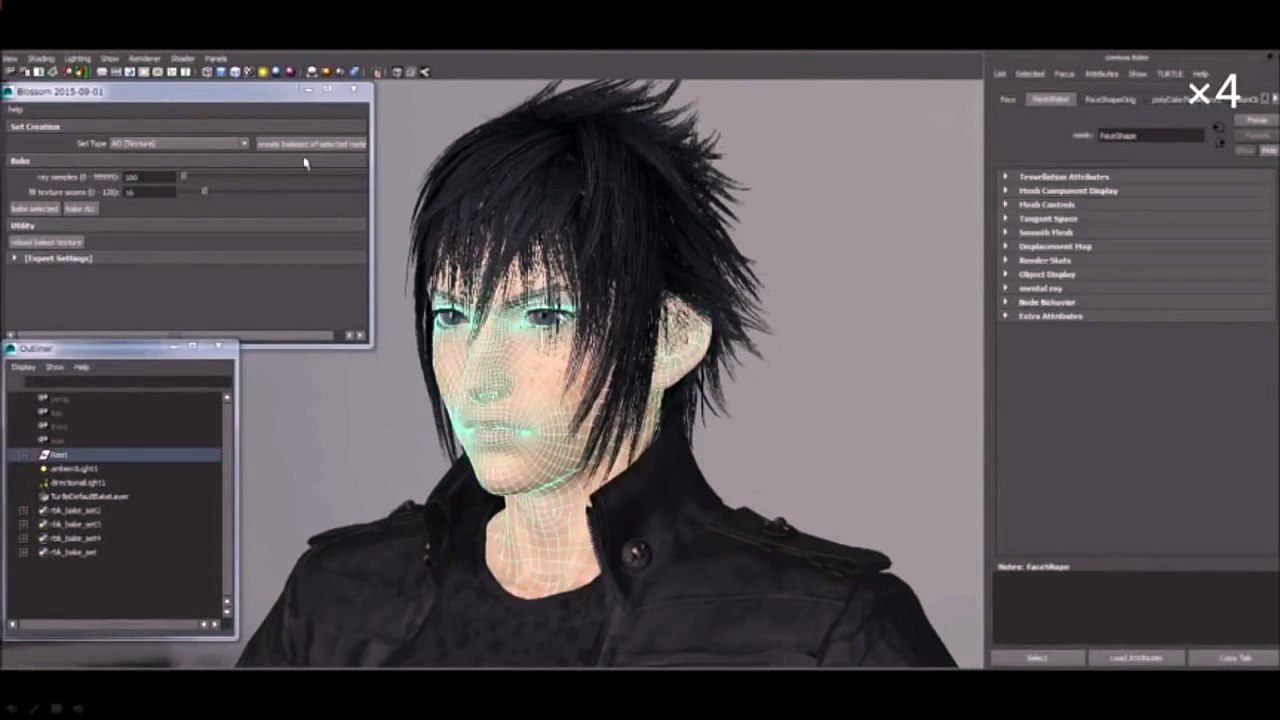Click the Outliner vertical scrollbar up arrow
The width and height of the screenshot is (1280, 720).
(x=227, y=398)
